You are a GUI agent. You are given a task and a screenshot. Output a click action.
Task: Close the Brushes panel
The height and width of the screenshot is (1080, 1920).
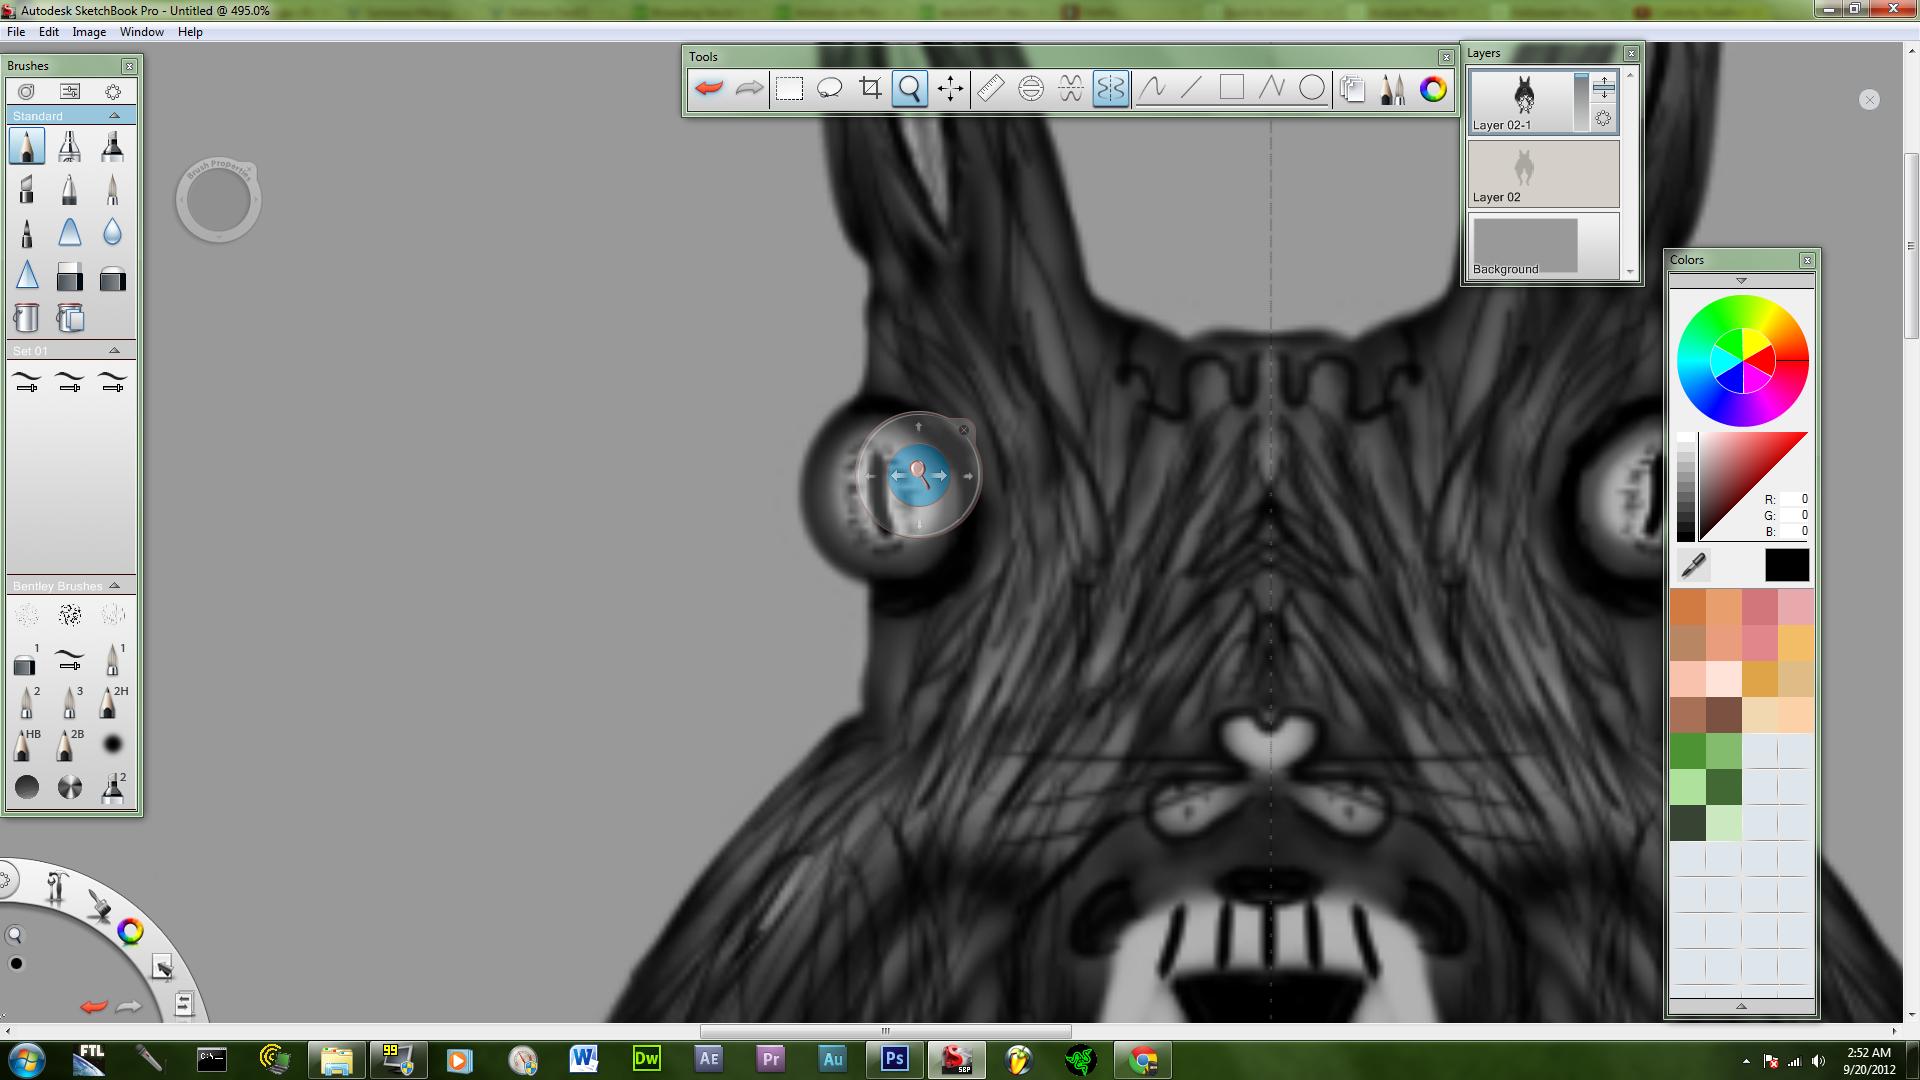(129, 66)
